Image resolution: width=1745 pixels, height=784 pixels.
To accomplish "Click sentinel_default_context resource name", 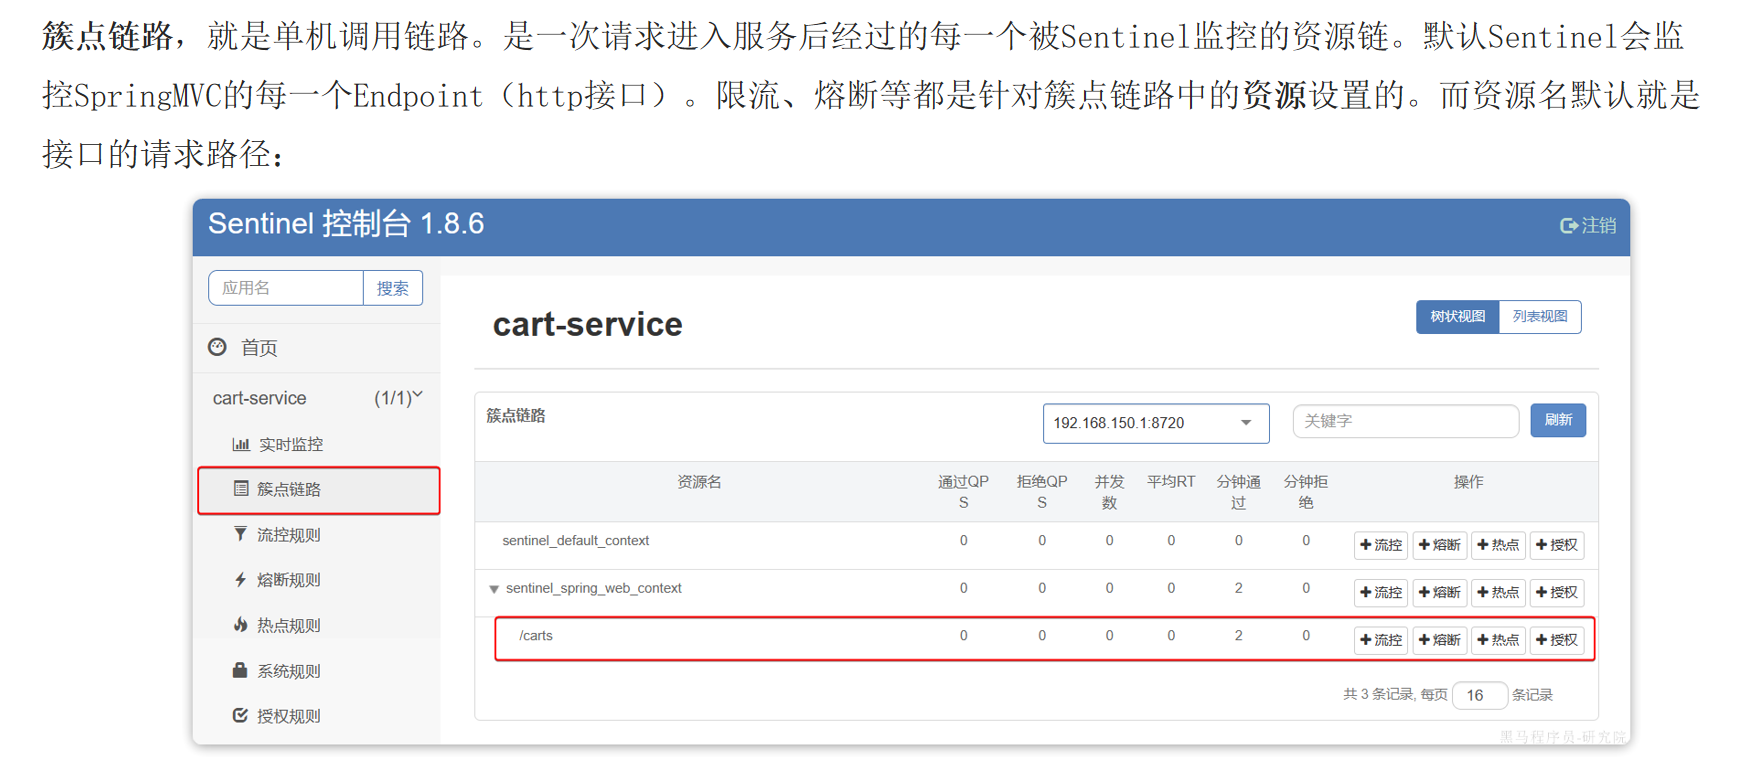I will point(576,541).
